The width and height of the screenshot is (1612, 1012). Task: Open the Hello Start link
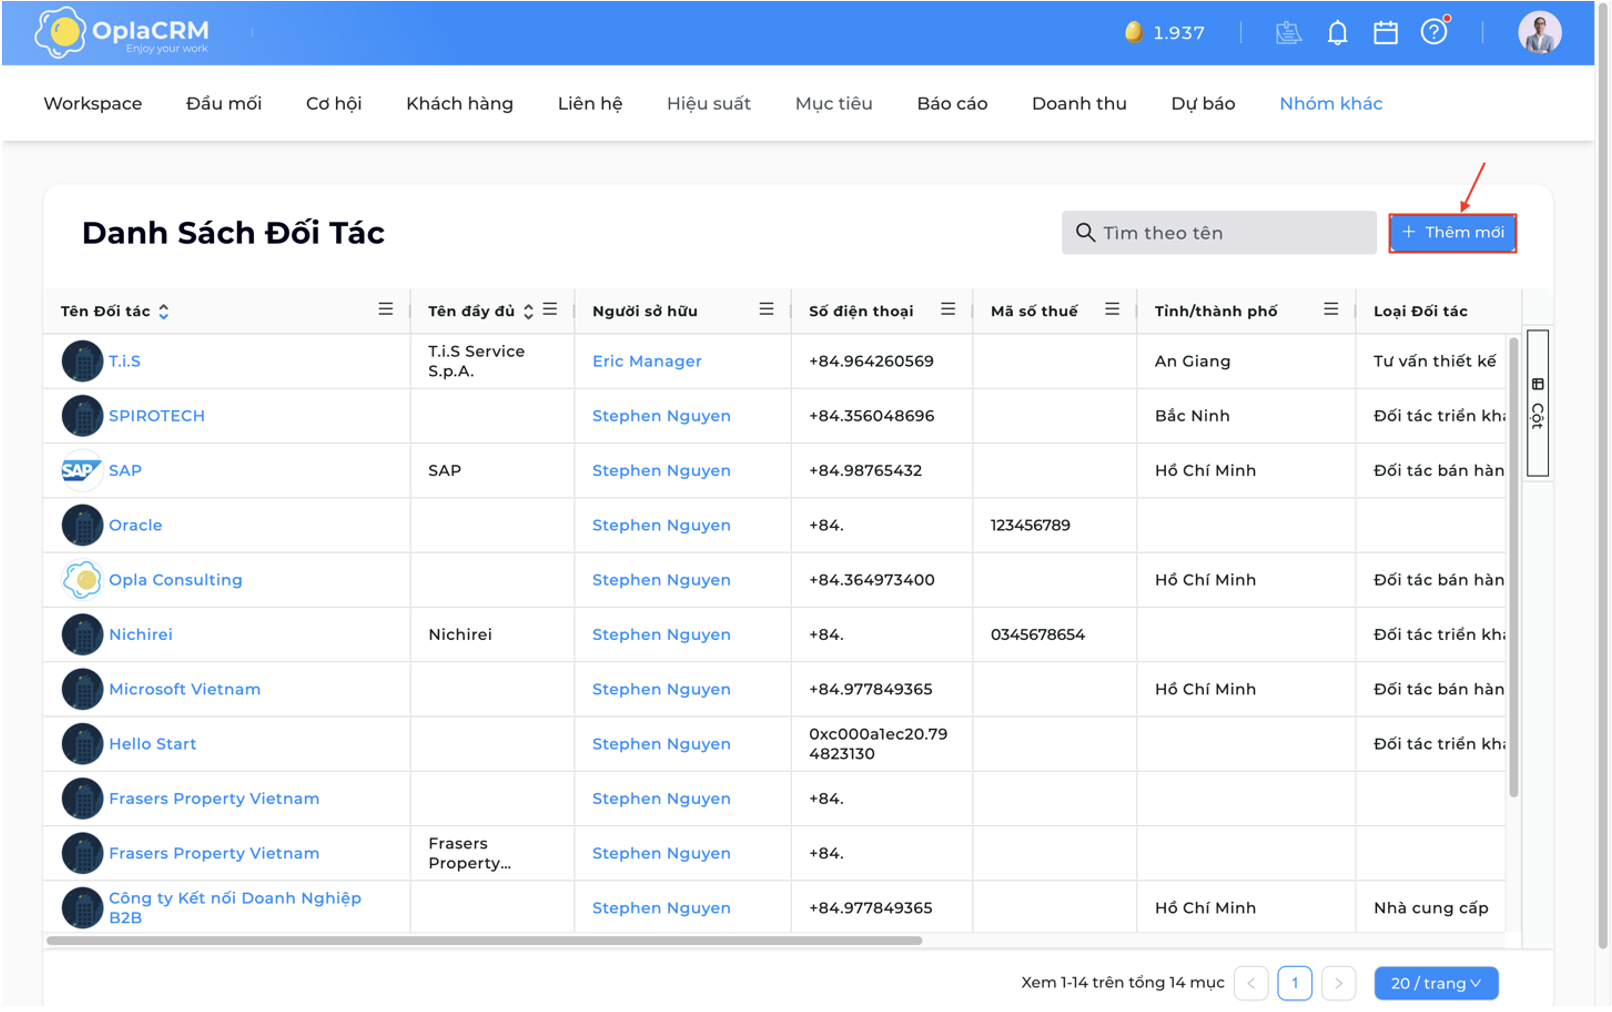[153, 744]
